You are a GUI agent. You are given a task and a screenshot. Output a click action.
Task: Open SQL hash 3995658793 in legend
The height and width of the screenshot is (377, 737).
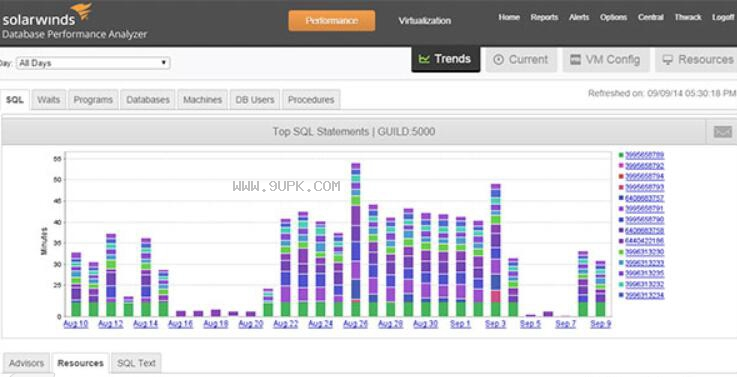pyautogui.click(x=644, y=188)
